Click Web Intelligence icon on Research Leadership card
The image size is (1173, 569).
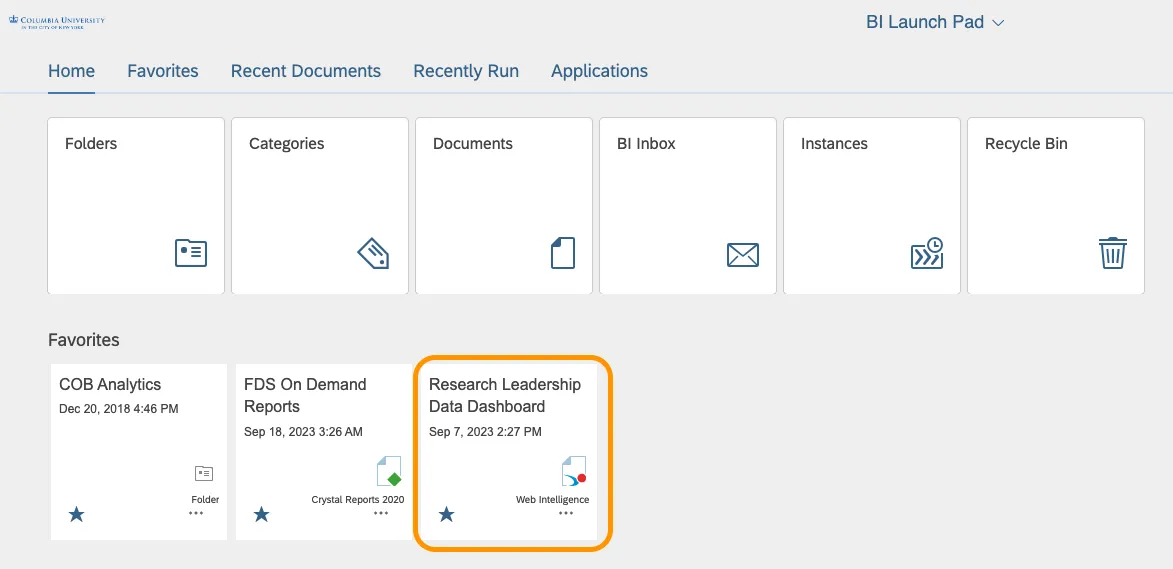[574, 471]
